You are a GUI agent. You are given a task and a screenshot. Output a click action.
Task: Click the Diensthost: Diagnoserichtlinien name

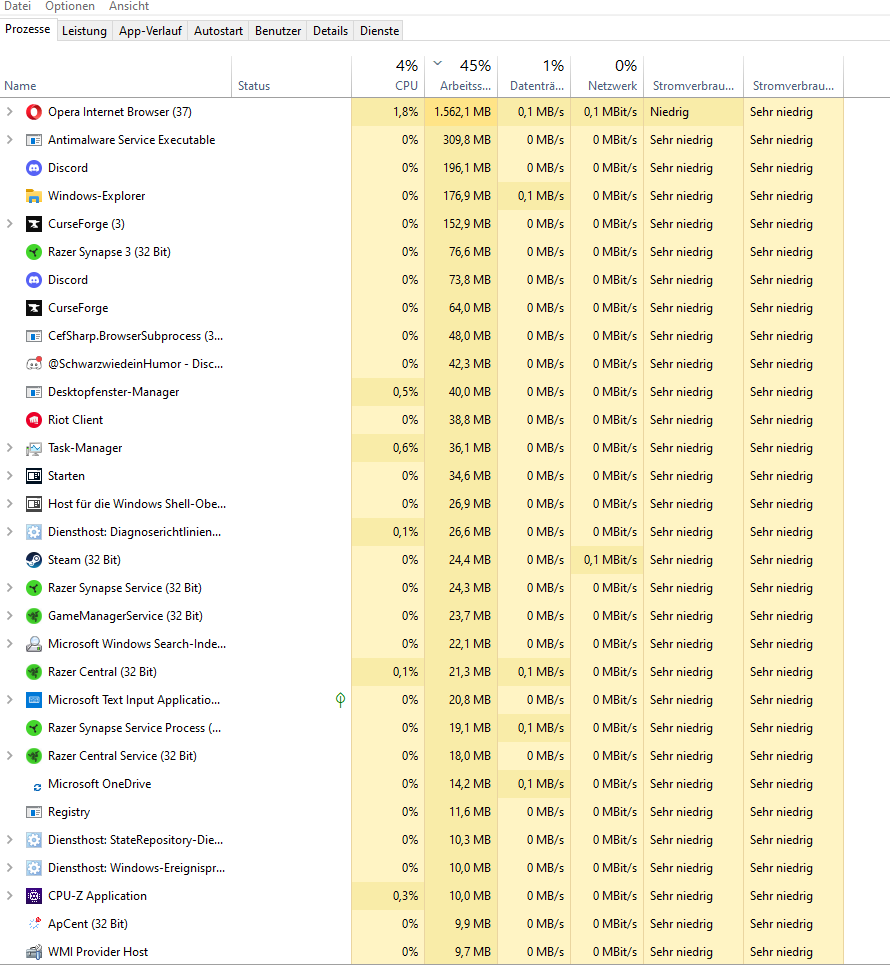coord(134,532)
